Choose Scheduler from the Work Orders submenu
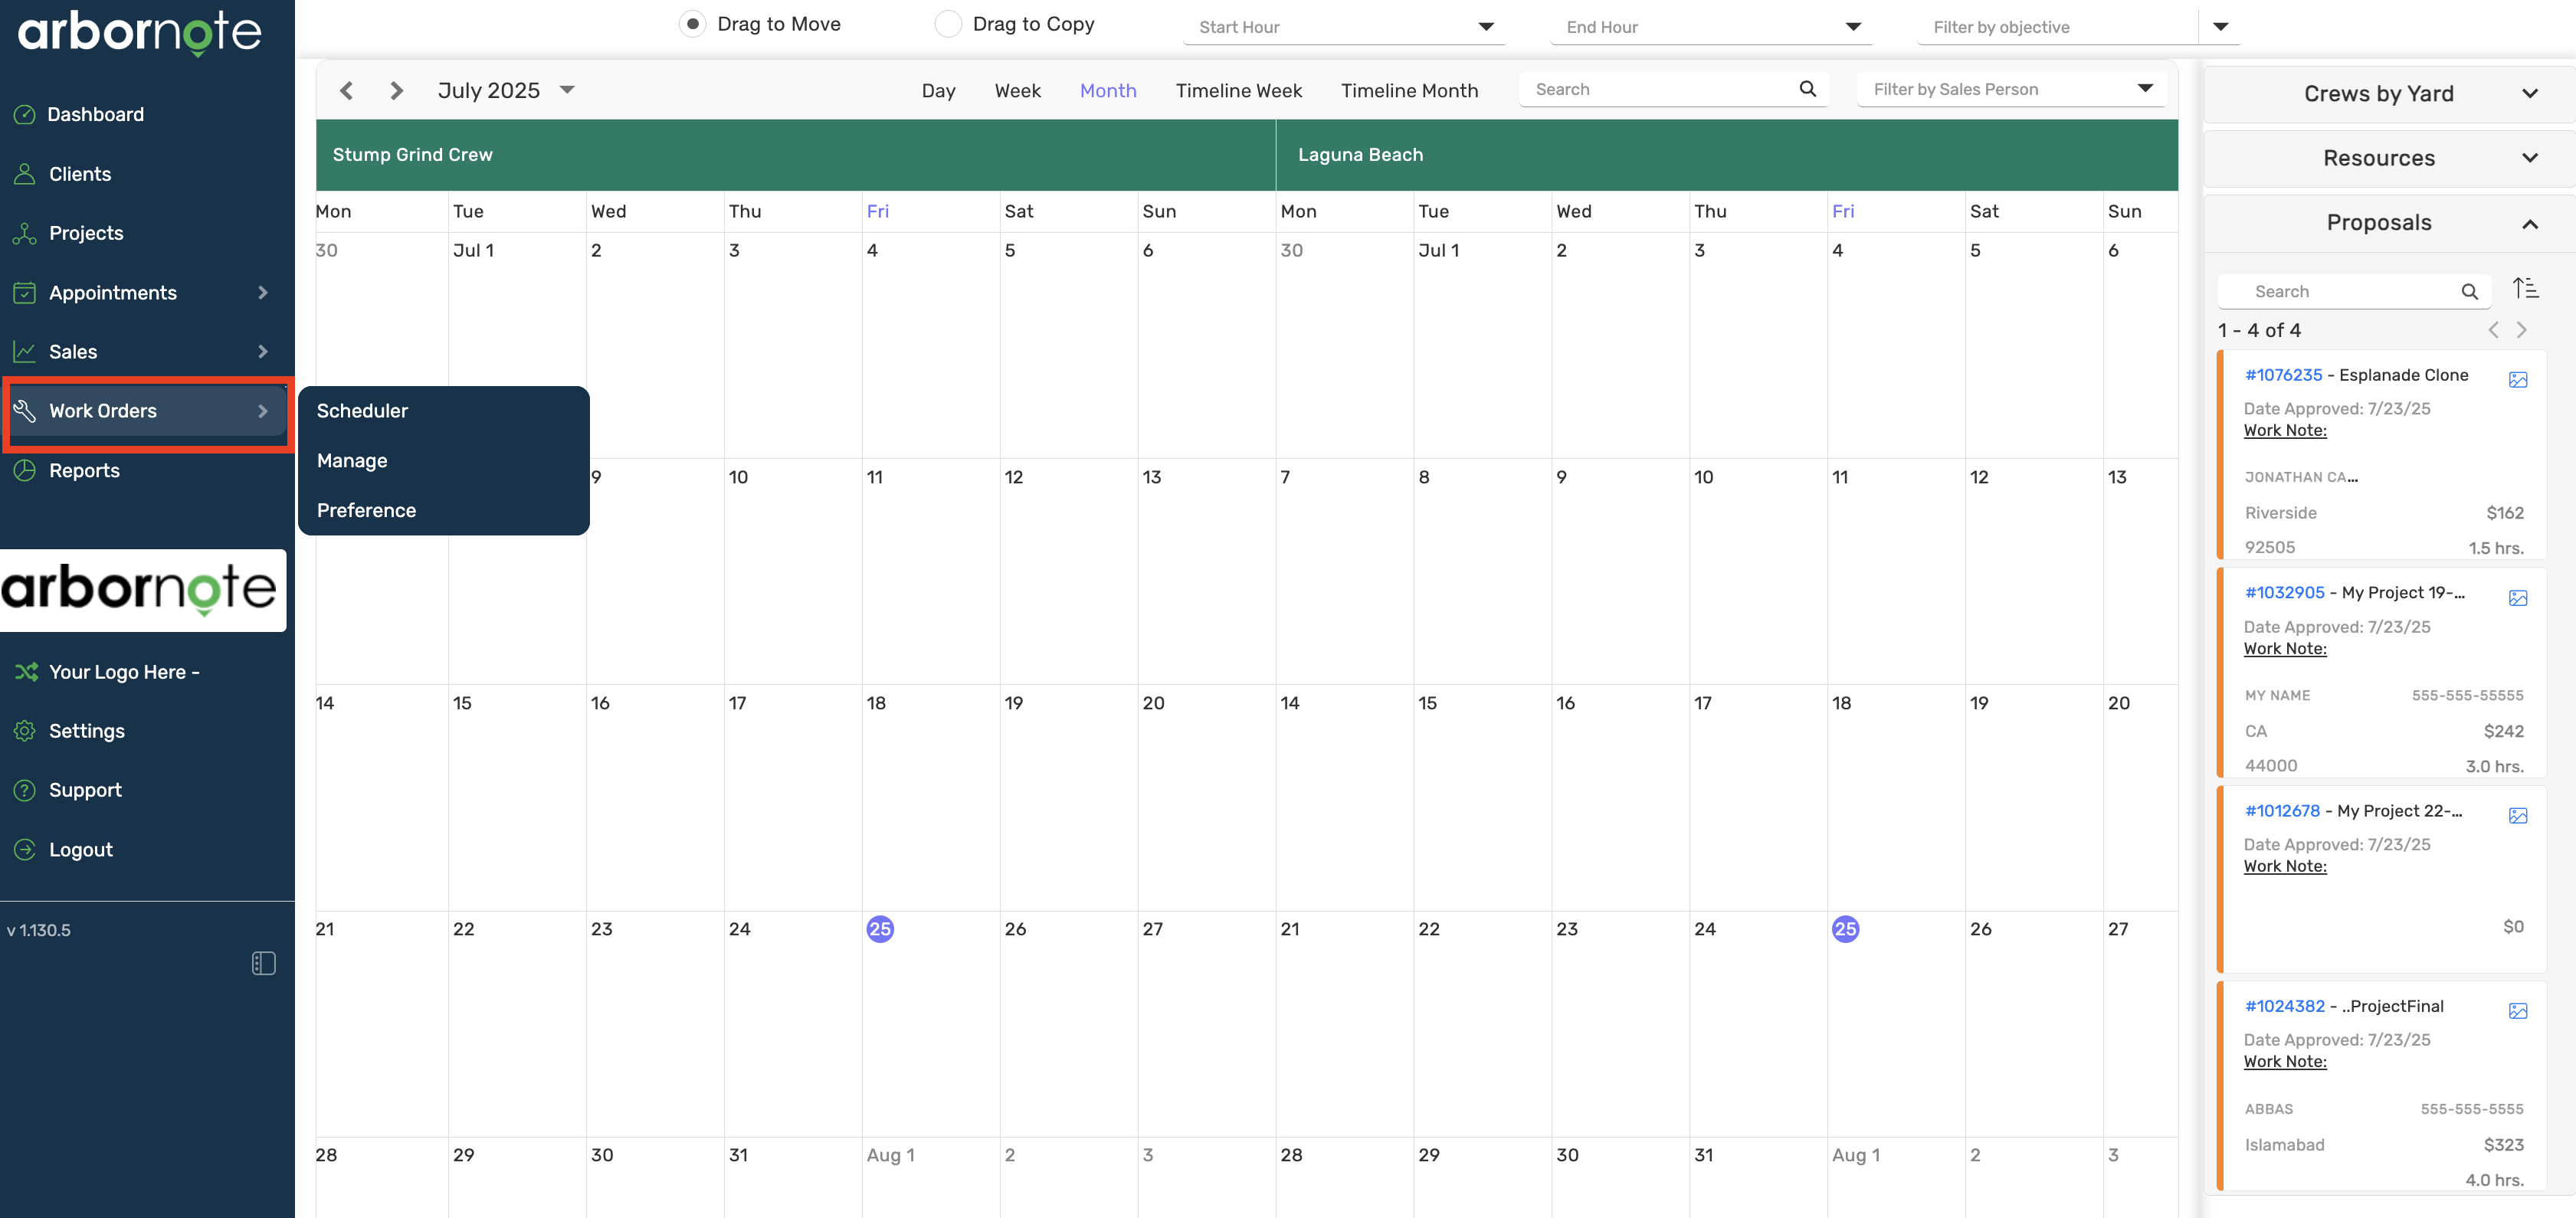The image size is (2576, 1218). 362,410
